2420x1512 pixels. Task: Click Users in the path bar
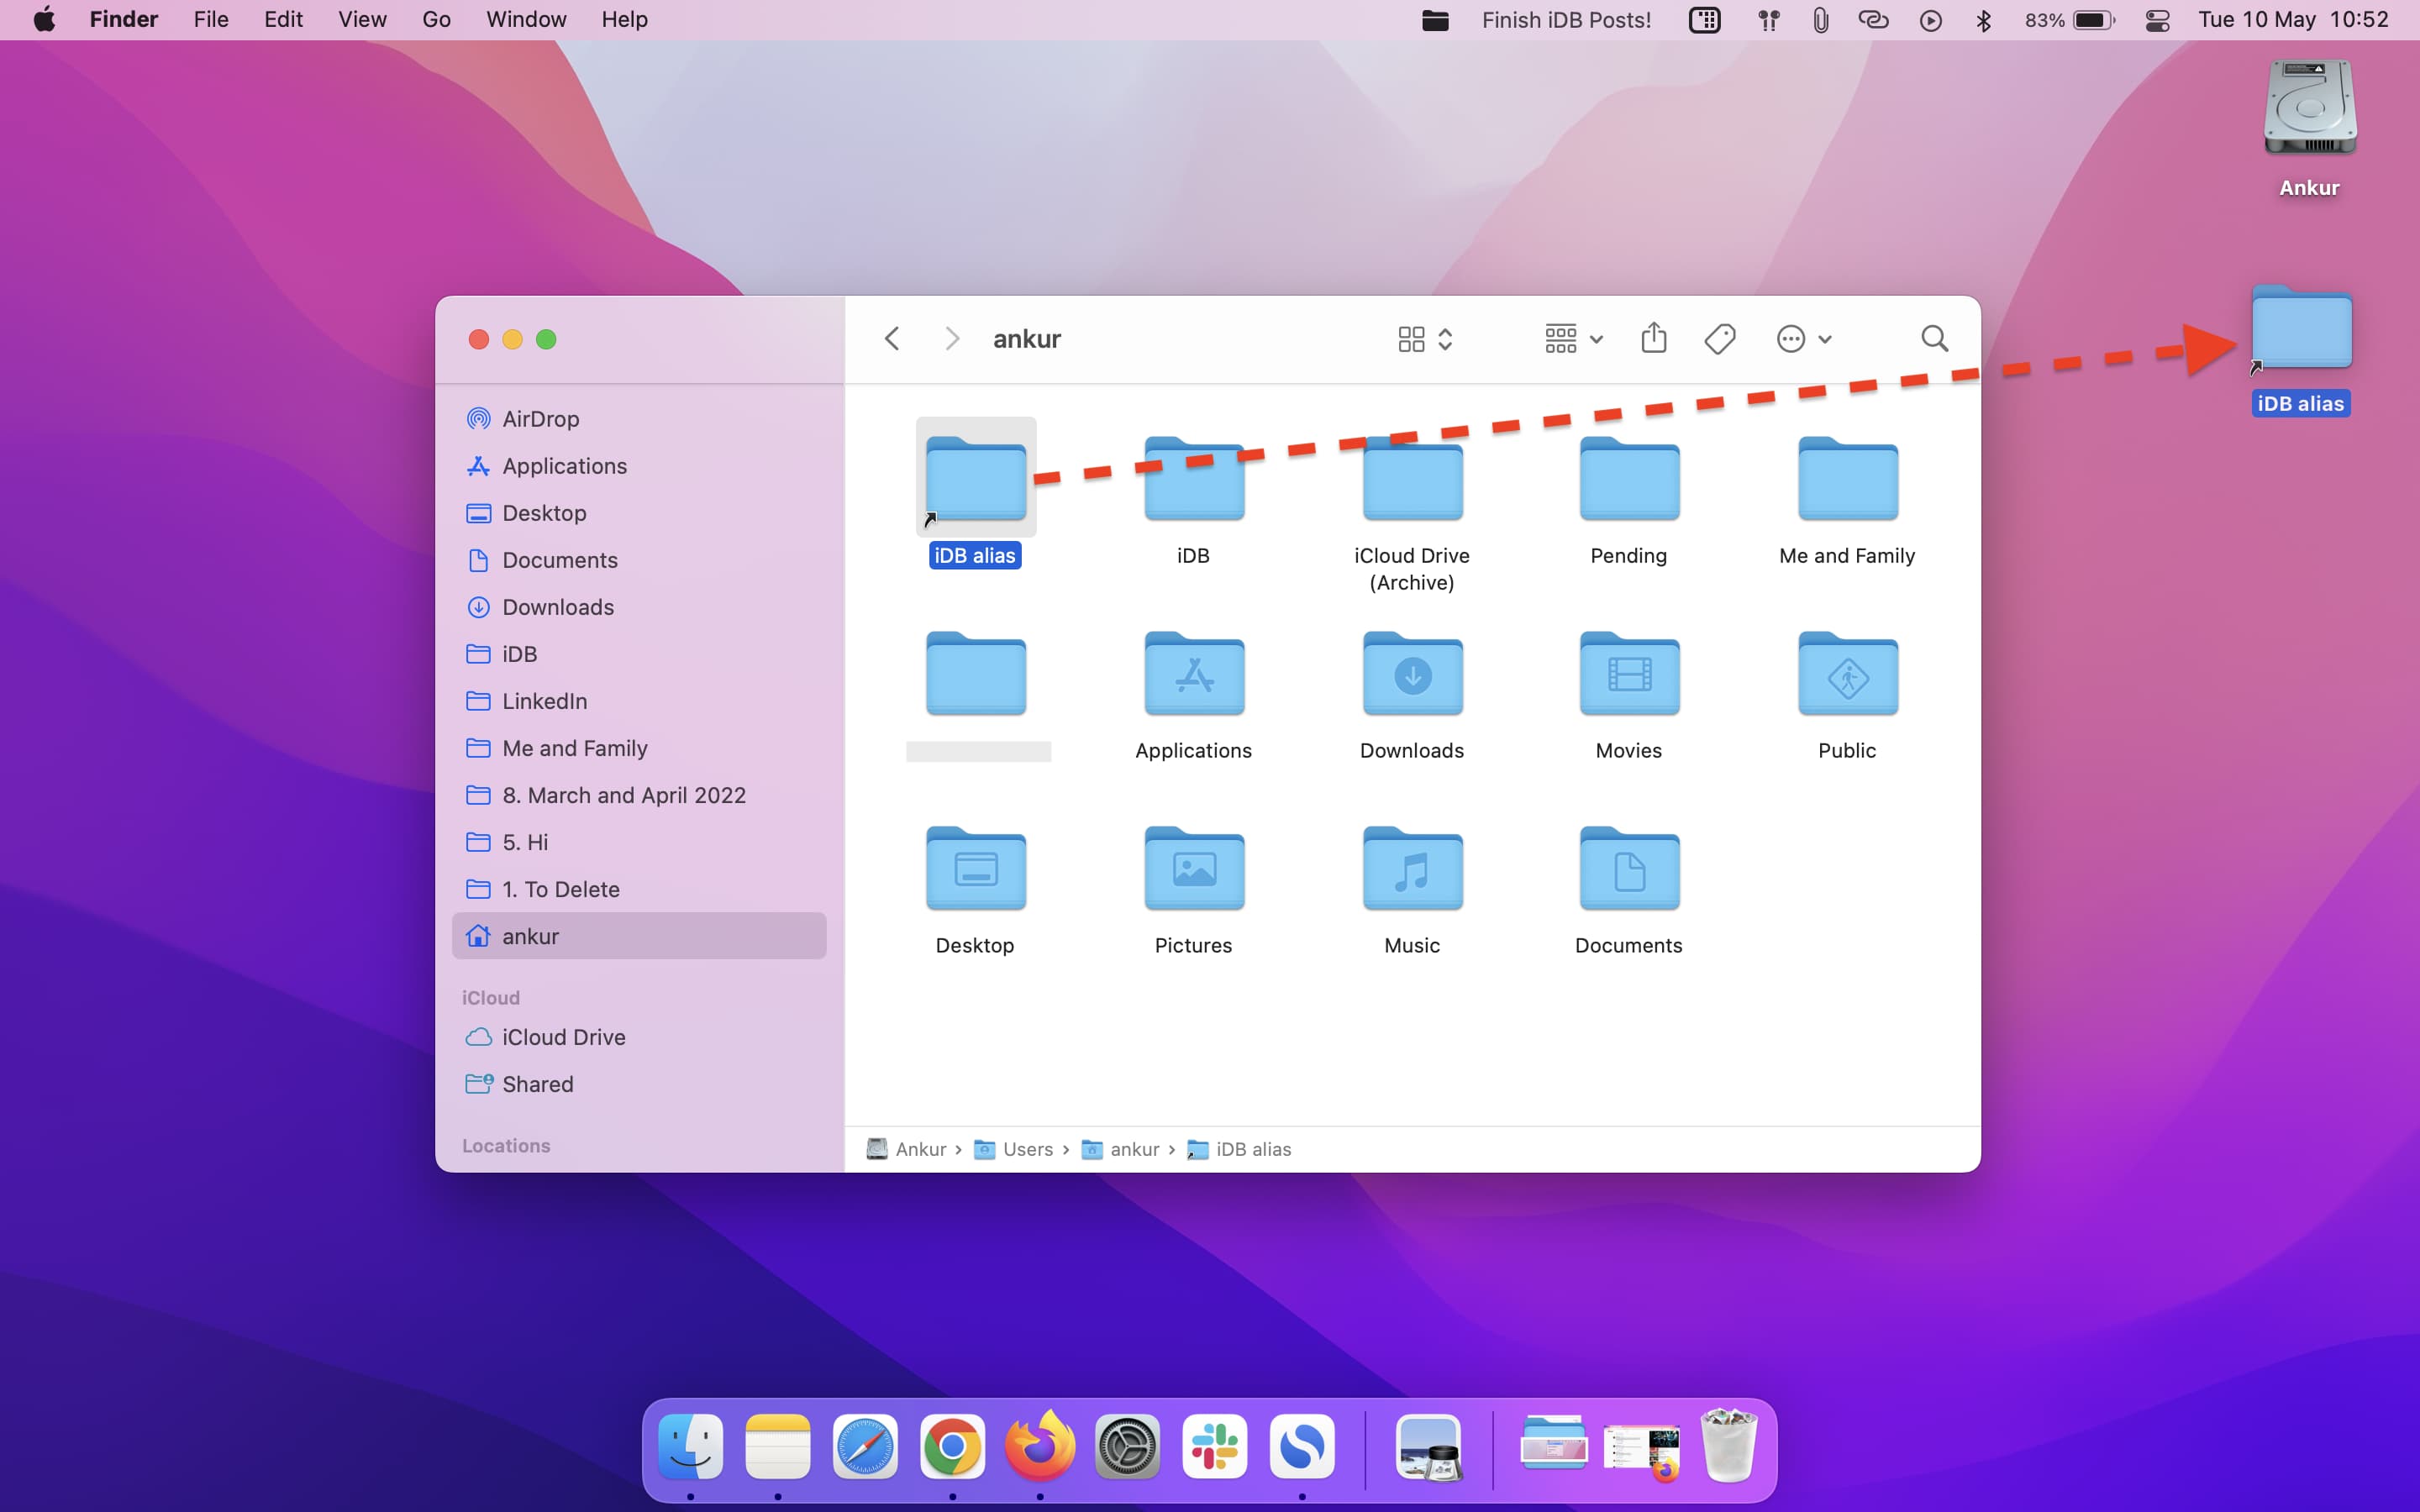click(x=1027, y=1149)
